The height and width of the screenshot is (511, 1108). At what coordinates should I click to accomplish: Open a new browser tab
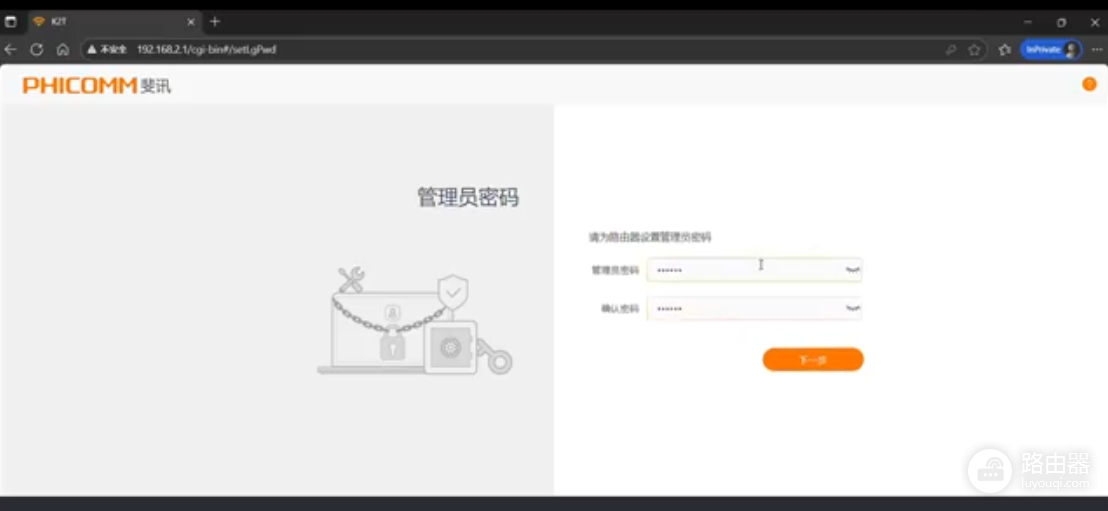[x=215, y=22]
